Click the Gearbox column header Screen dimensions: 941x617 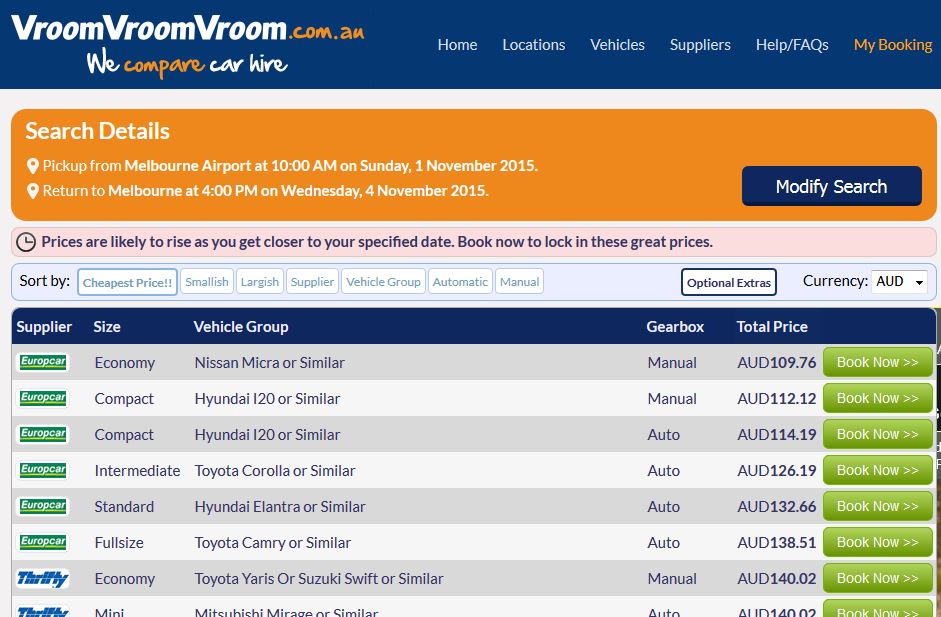[x=675, y=327]
